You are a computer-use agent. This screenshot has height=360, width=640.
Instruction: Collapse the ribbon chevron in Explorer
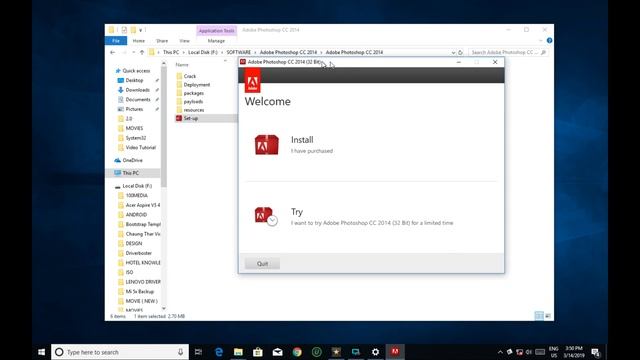(x=541, y=40)
